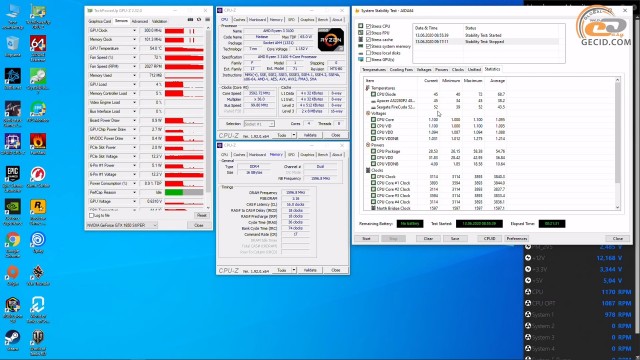Click PerfCap Reason green bar graph

click(184, 192)
